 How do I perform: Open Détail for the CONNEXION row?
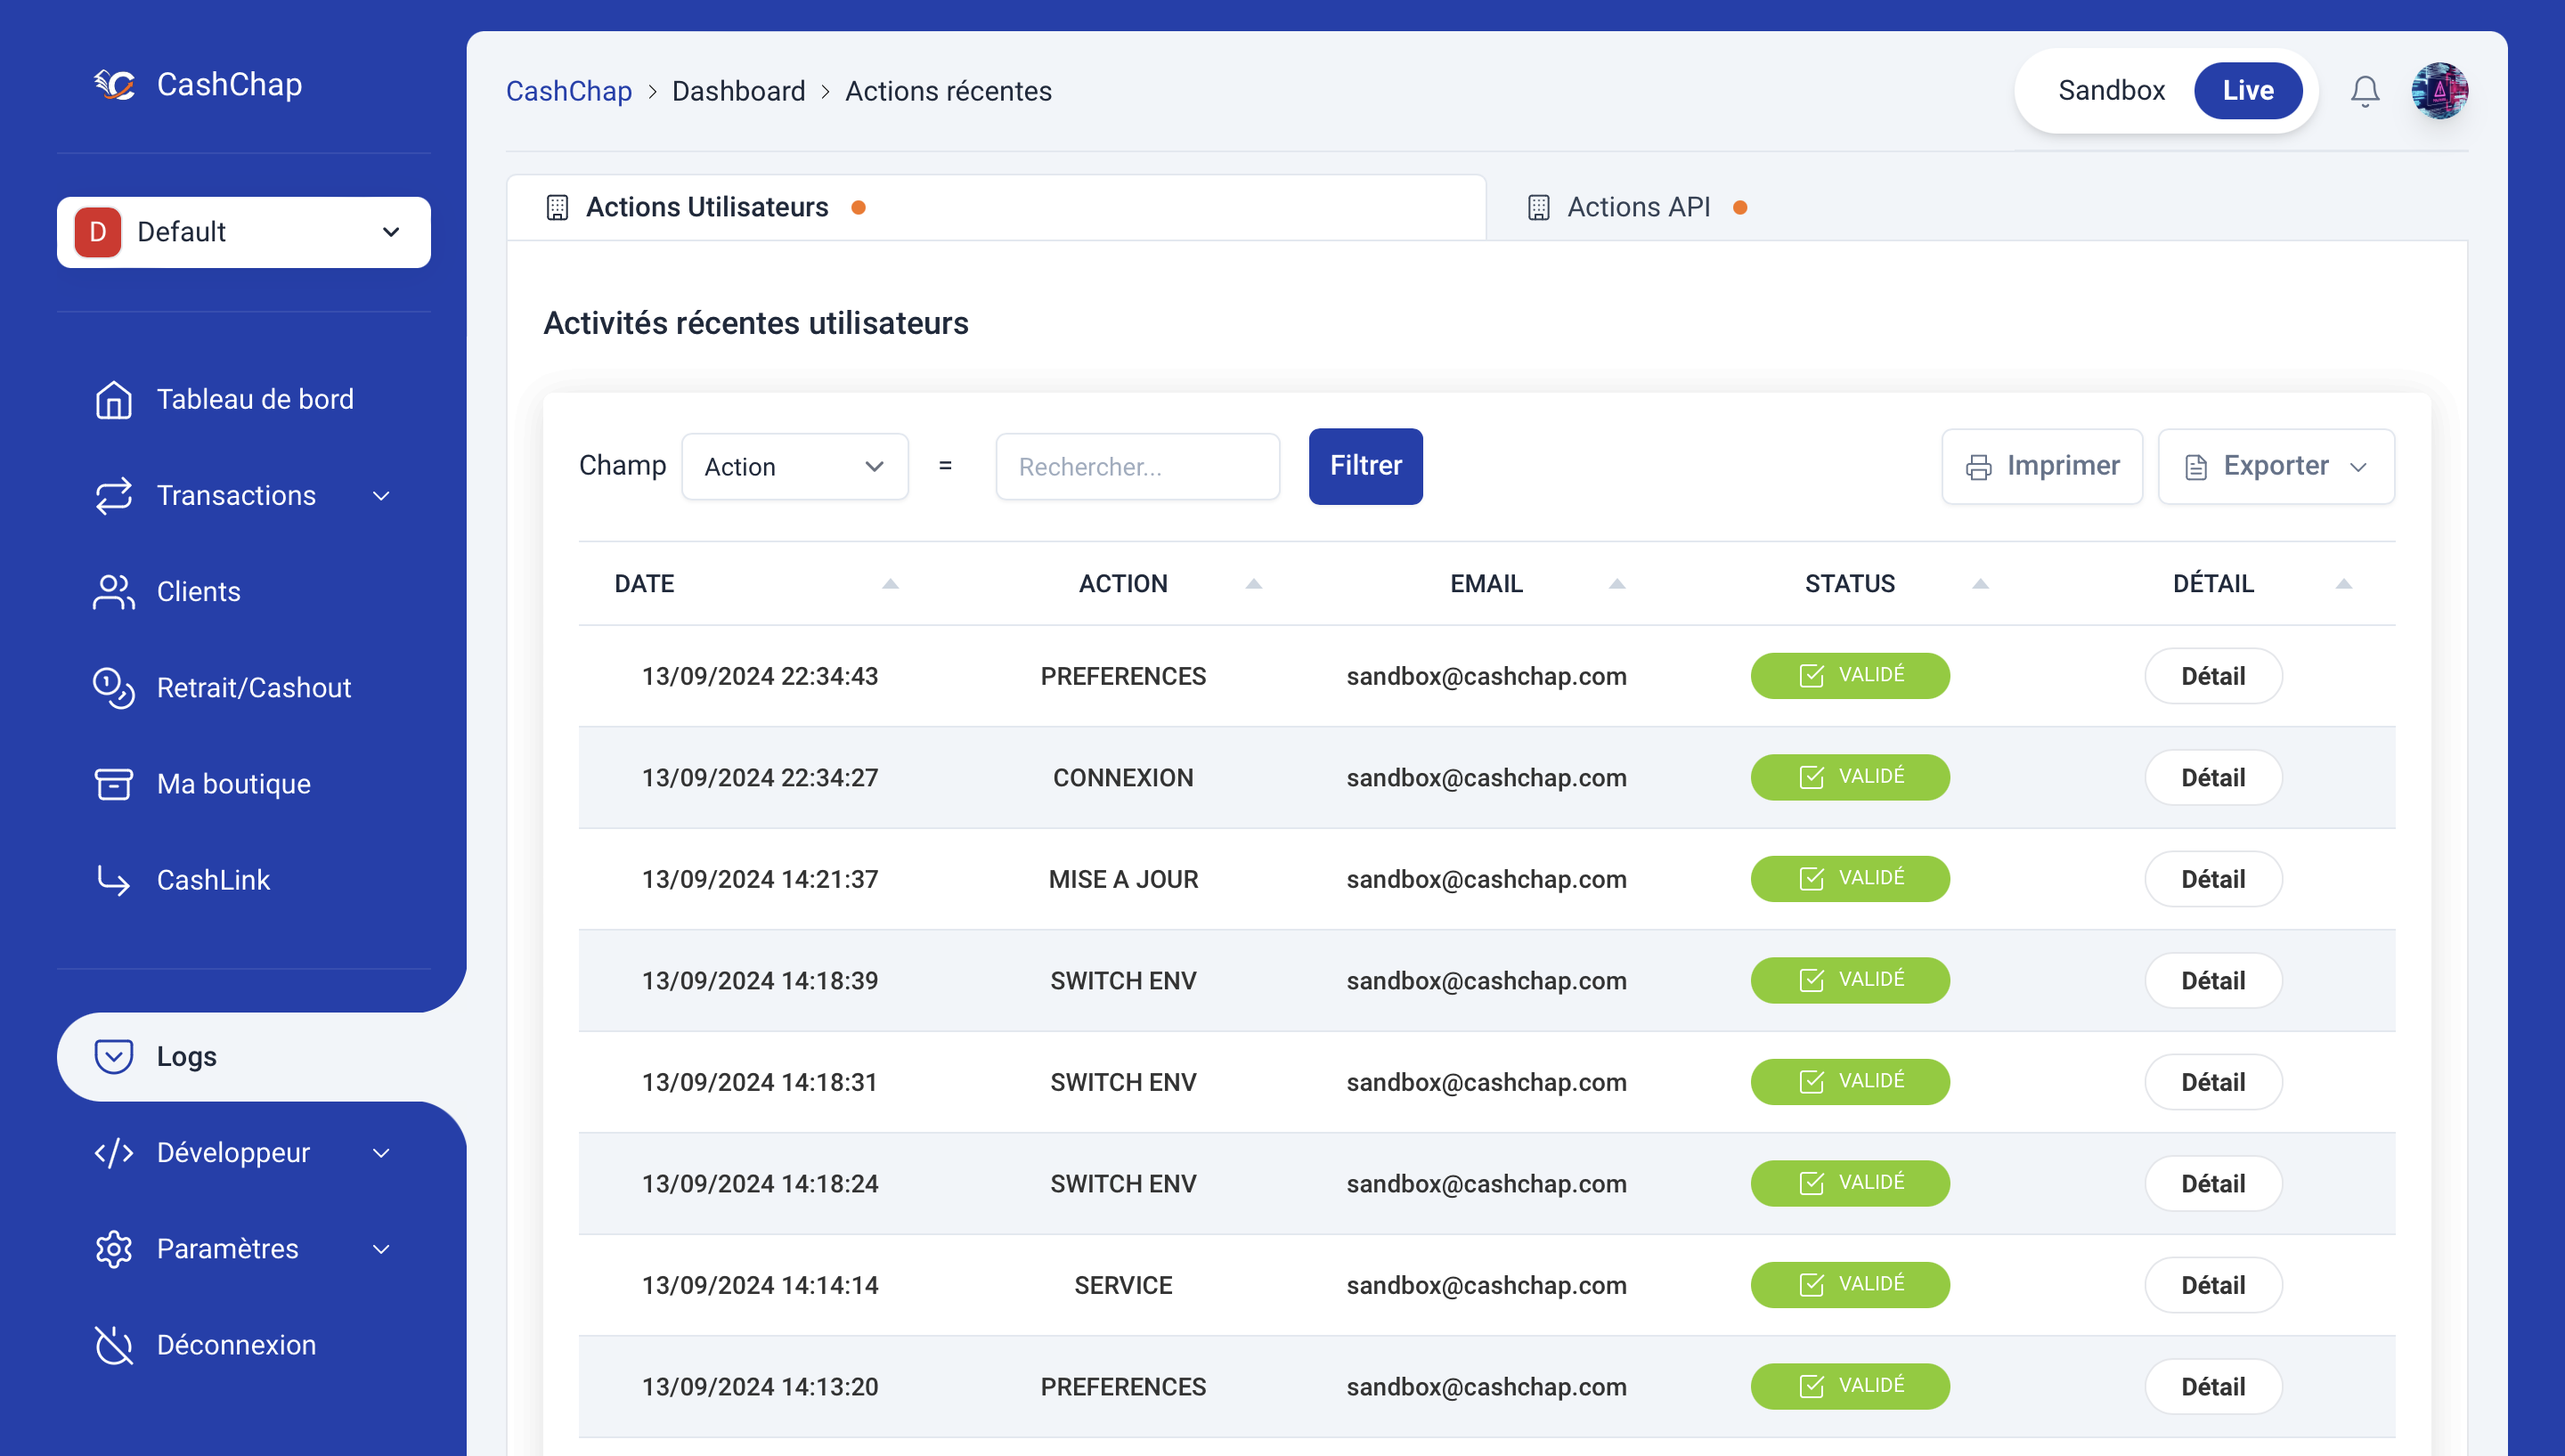(2212, 778)
